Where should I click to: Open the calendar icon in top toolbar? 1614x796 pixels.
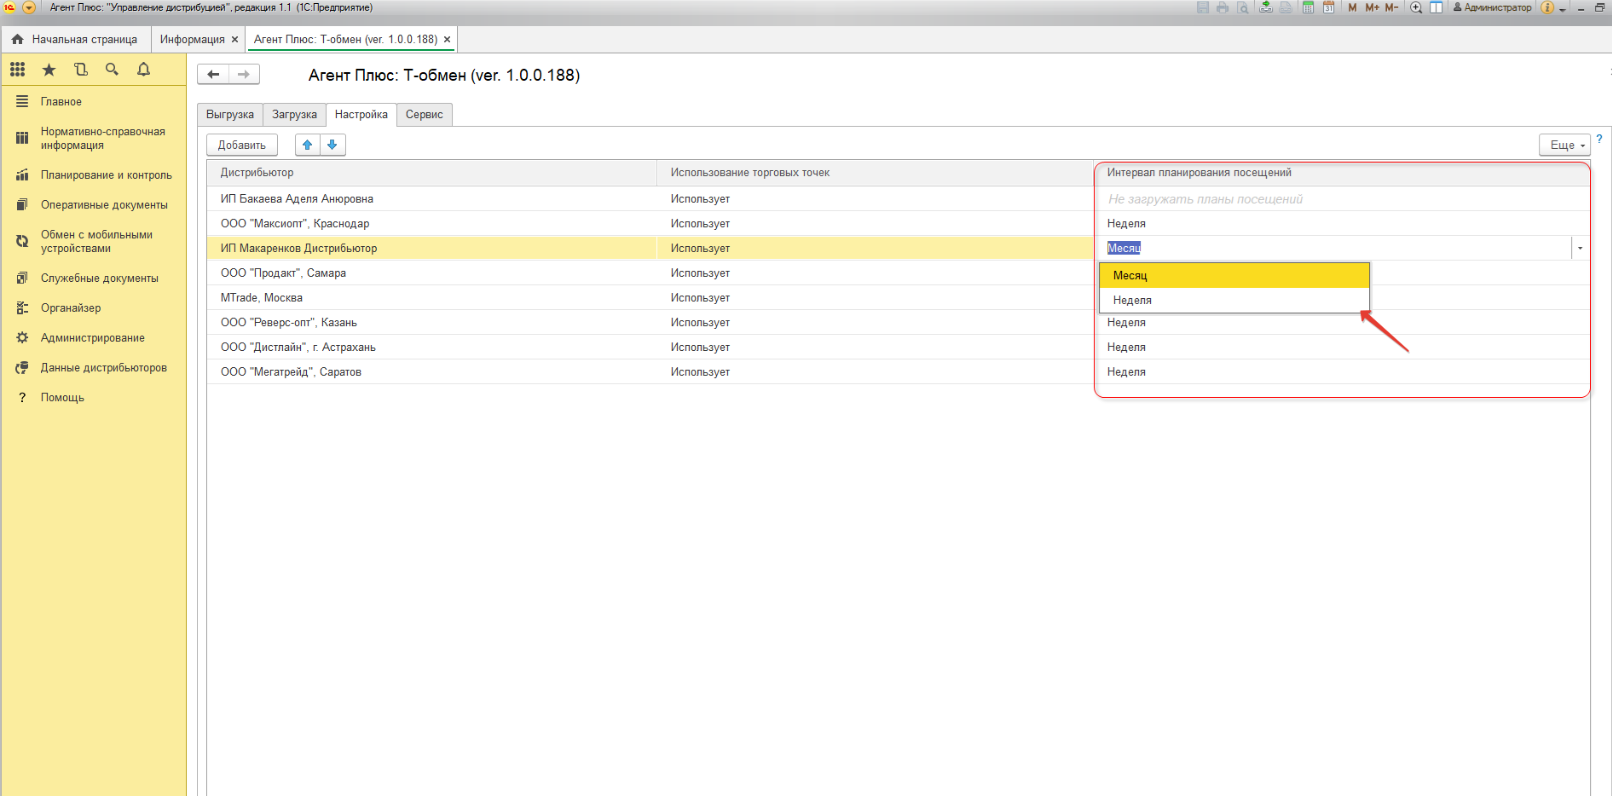[x=1329, y=8]
